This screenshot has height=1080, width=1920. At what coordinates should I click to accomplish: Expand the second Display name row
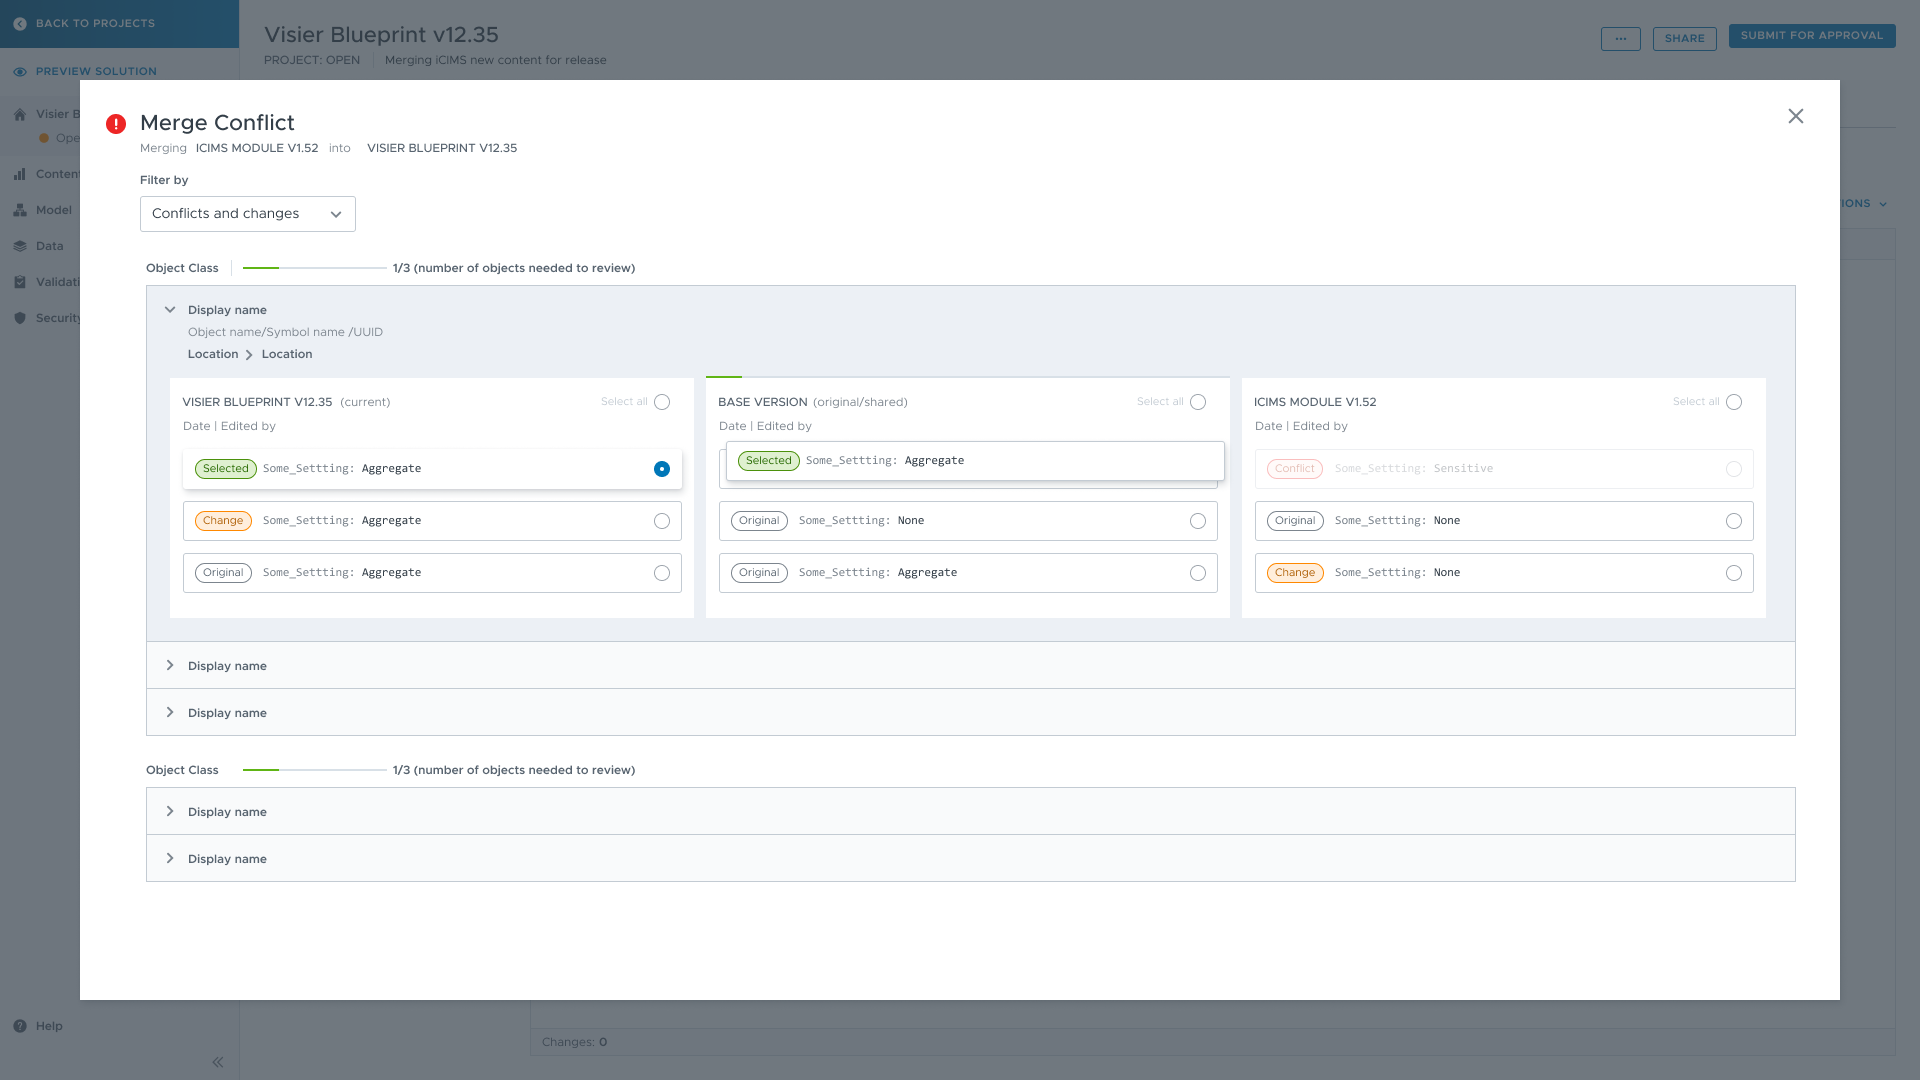170,666
